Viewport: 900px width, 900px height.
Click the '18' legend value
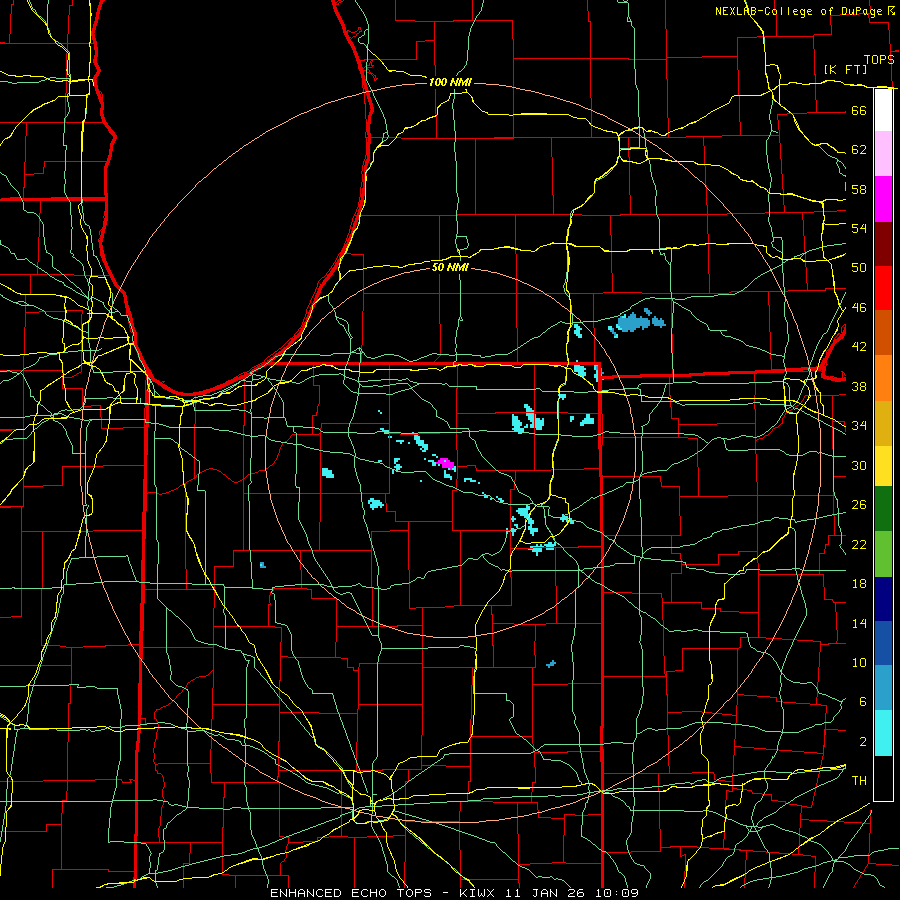pos(859,584)
